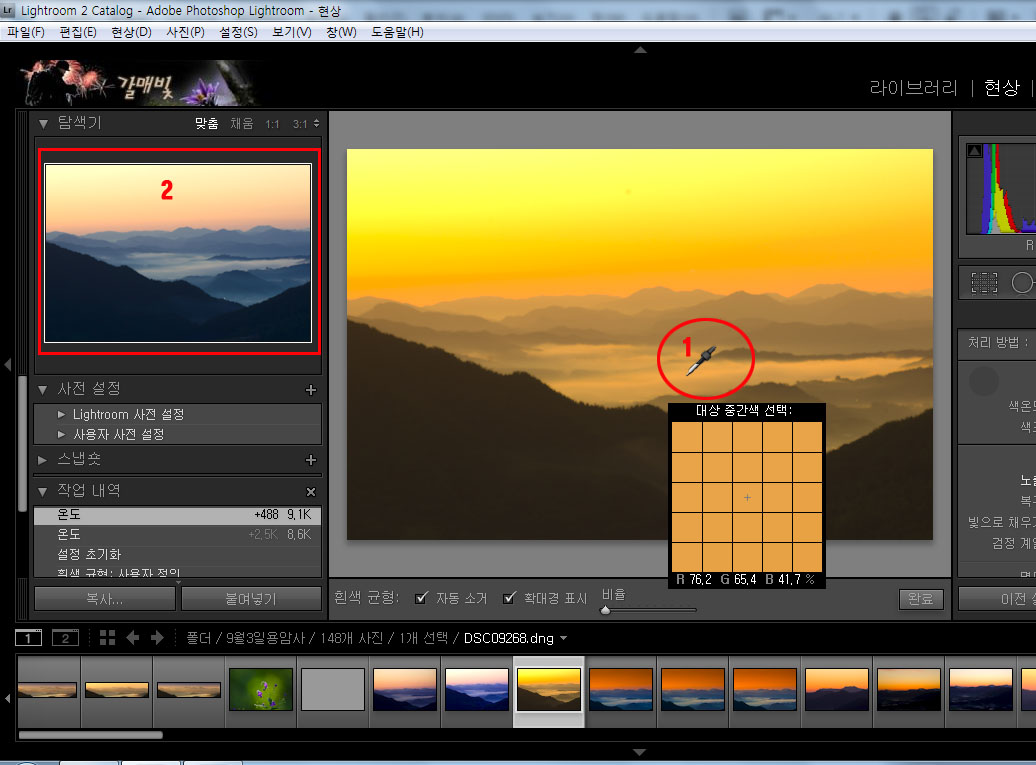The width and height of the screenshot is (1036, 765).
Task: Expand the Lightroom 사전 설정 folder
Action: coord(62,414)
